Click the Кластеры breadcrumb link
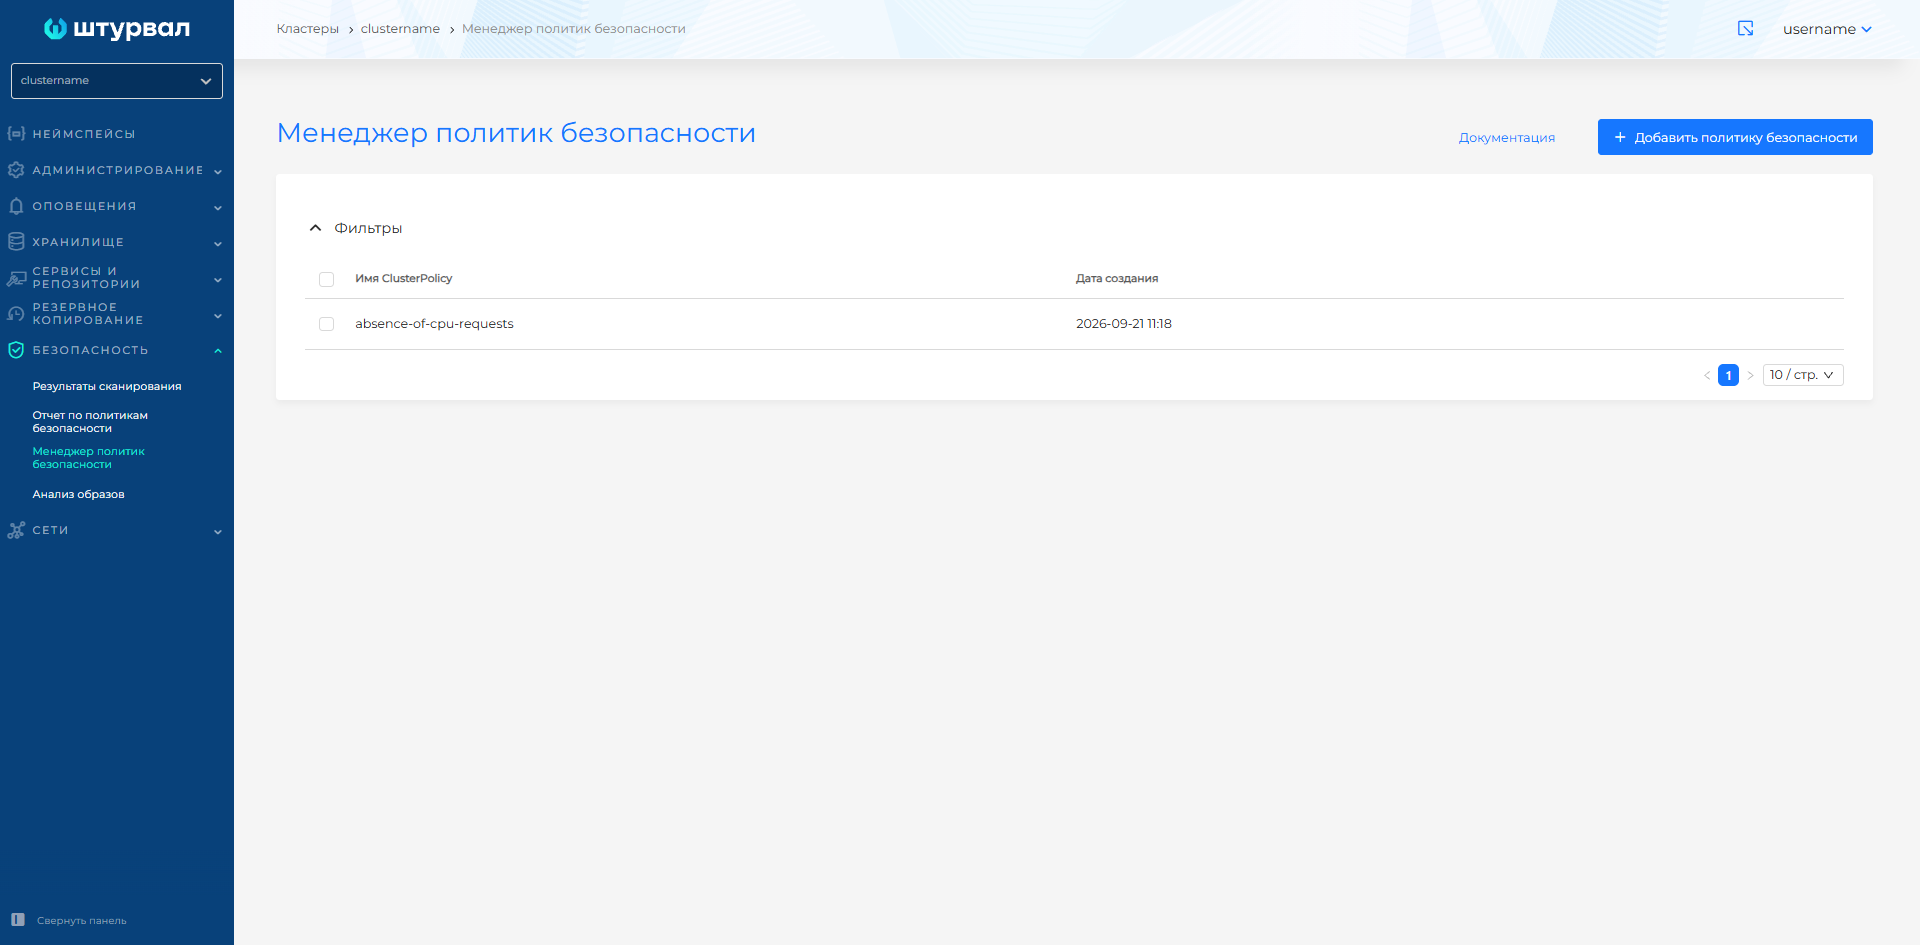This screenshot has width=1920, height=945. pos(308,29)
